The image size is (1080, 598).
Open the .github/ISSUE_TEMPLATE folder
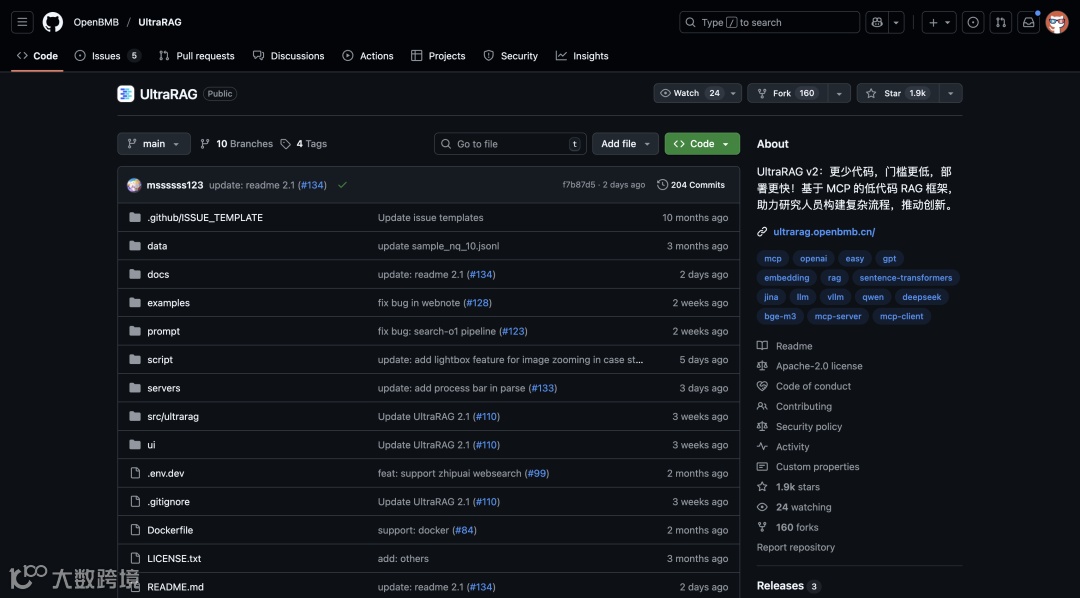tap(205, 218)
